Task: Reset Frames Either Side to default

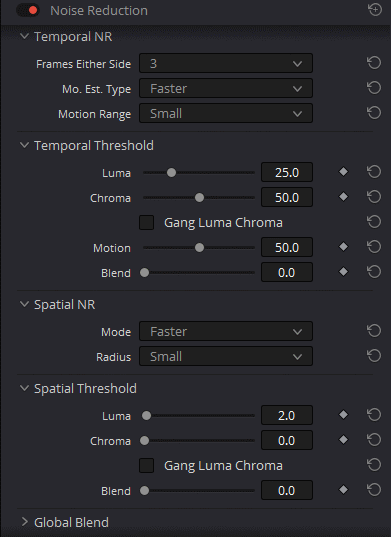Action: pos(374,63)
